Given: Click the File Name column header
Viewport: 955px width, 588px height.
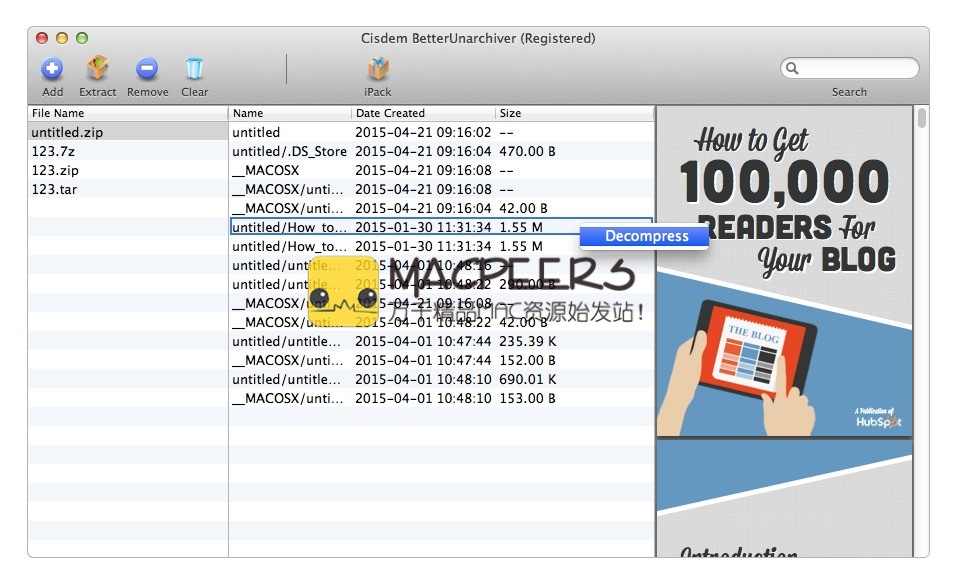Looking at the screenshot, I should (127, 113).
